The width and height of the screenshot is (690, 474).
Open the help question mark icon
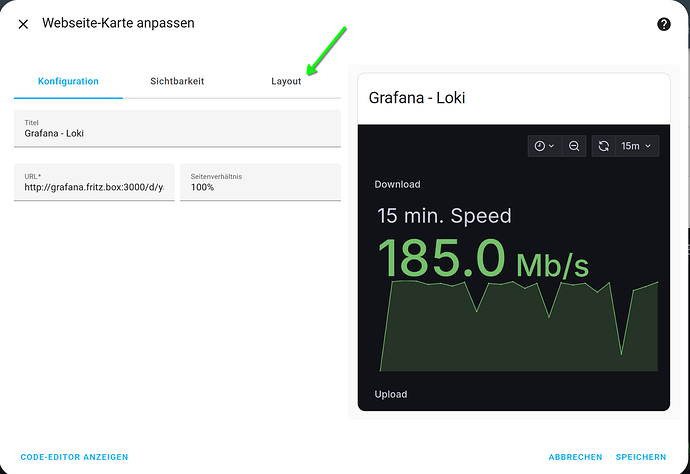pyautogui.click(x=664, y=24)
